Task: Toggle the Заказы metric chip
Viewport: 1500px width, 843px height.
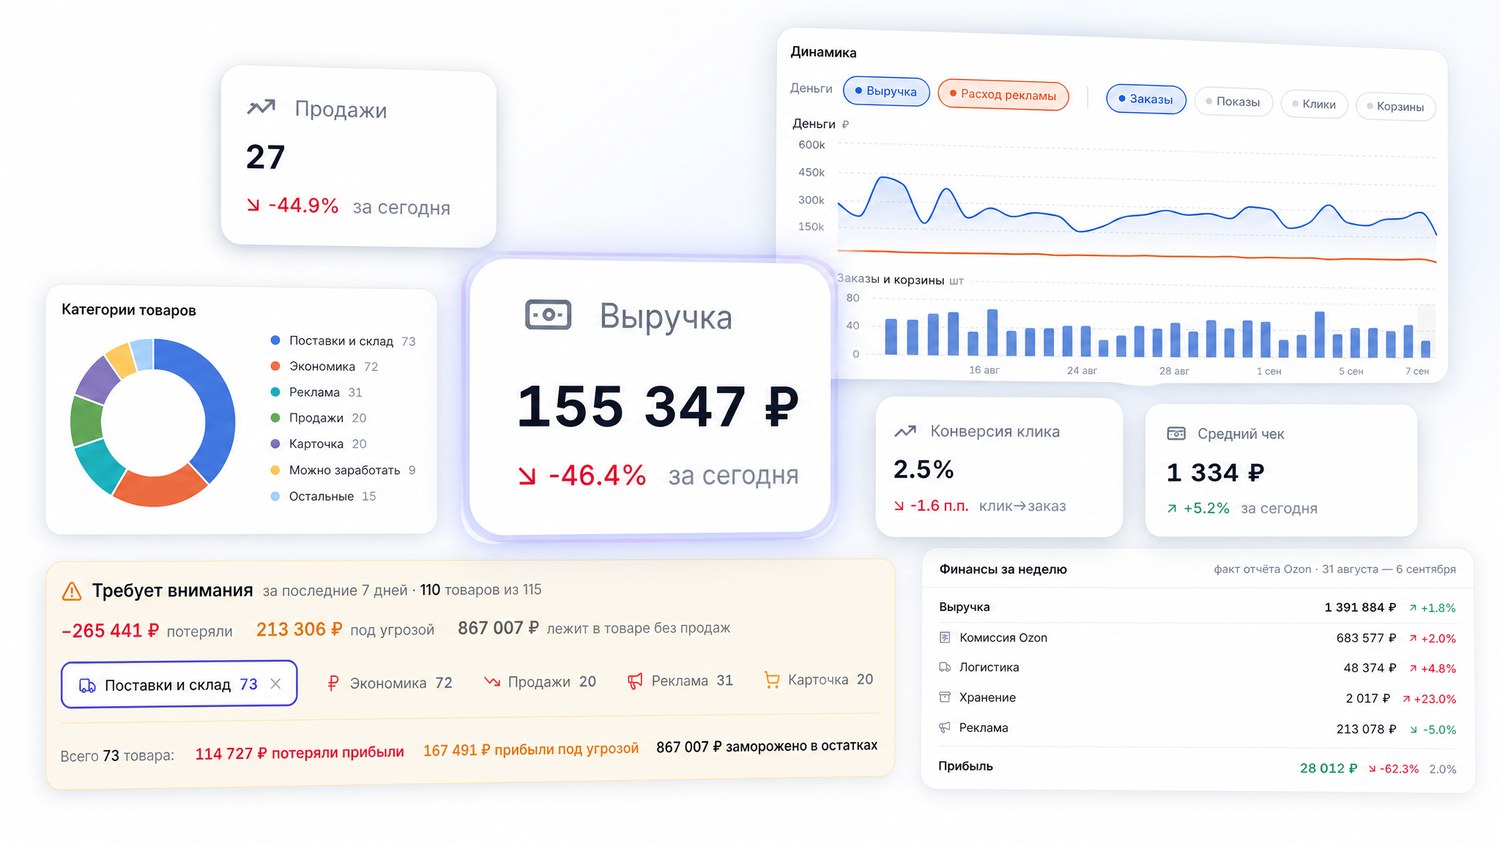Action: click(x=1146, y=99)
